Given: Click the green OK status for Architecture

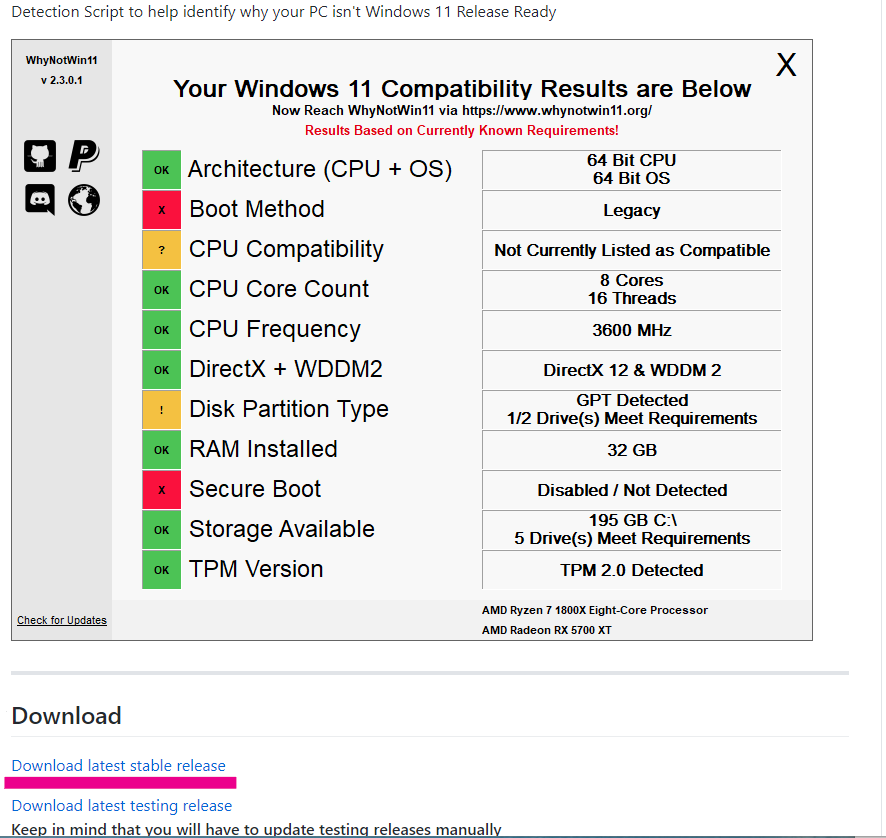Looking at the screenshot, I should click(x=162, y=170).
